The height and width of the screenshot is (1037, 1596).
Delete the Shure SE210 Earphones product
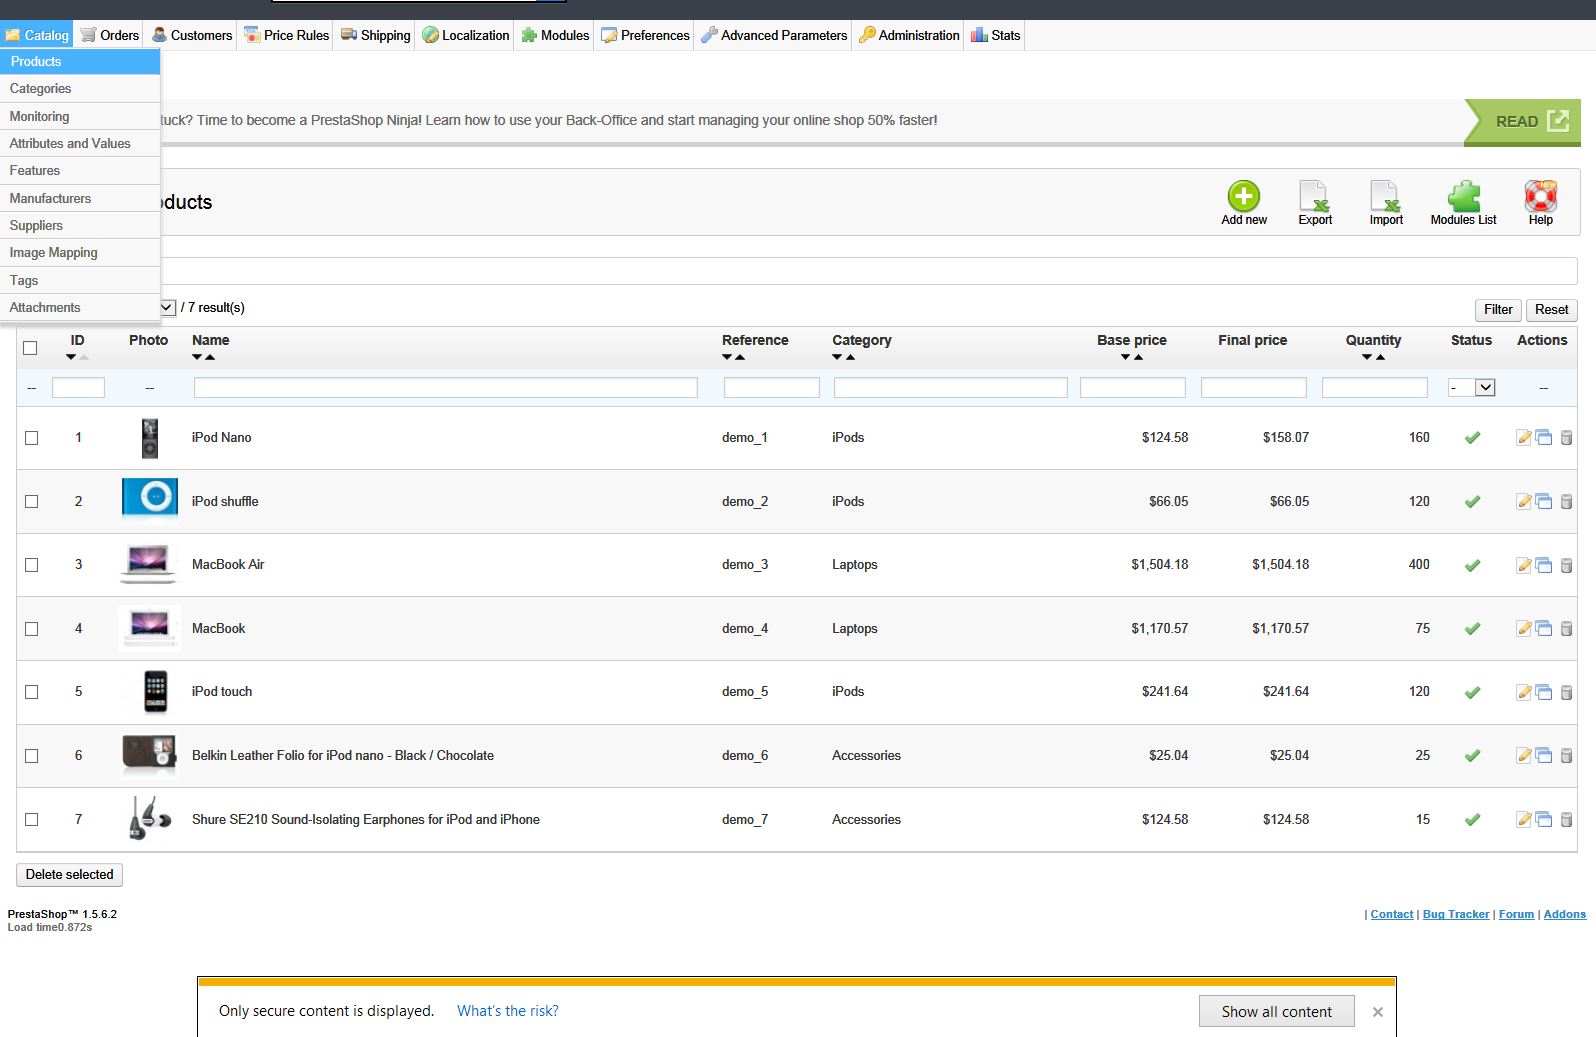coord(1566,819)
